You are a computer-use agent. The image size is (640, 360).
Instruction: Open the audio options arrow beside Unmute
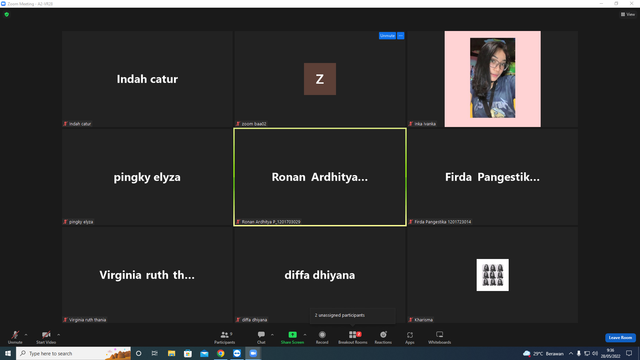pyautogui.click(x=26, y=335)
